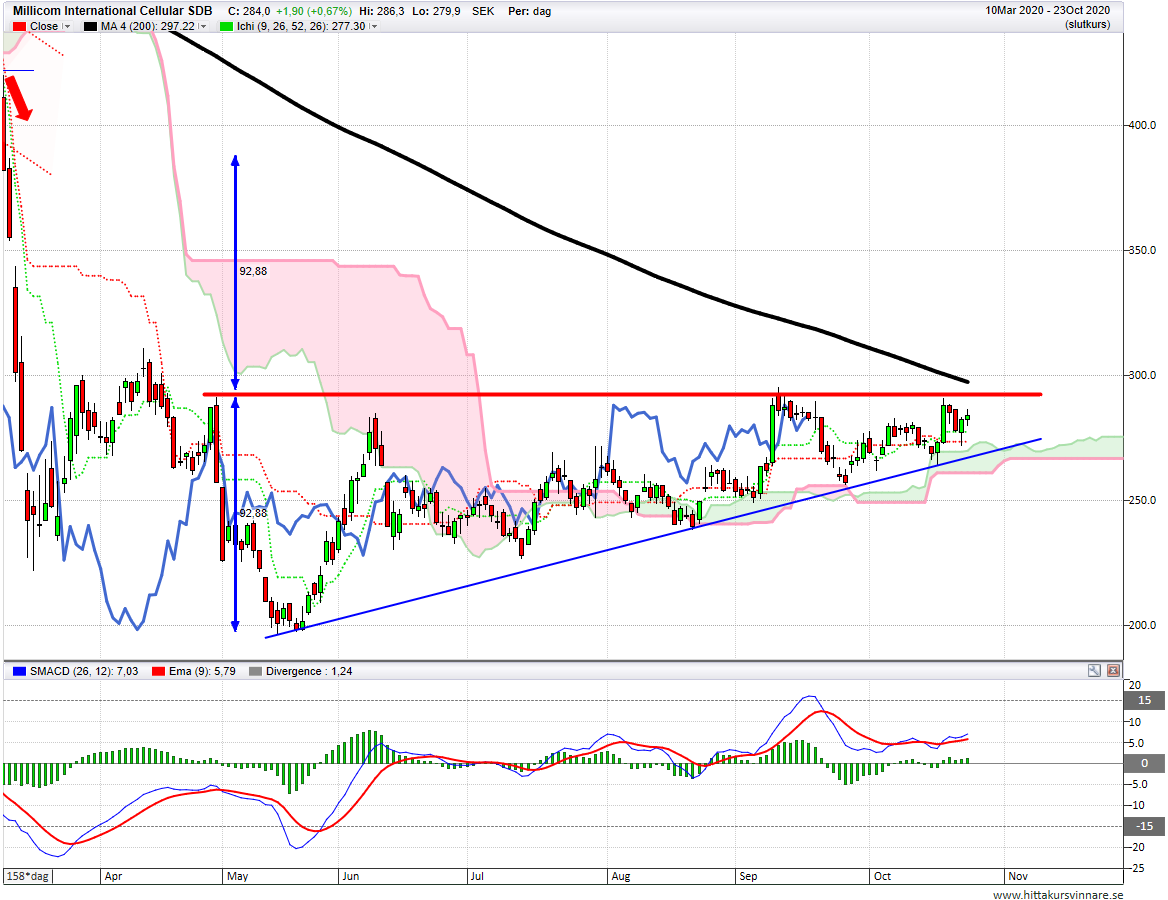
Task: Click the 250.0 price axis label
Action: [1141, 501]
